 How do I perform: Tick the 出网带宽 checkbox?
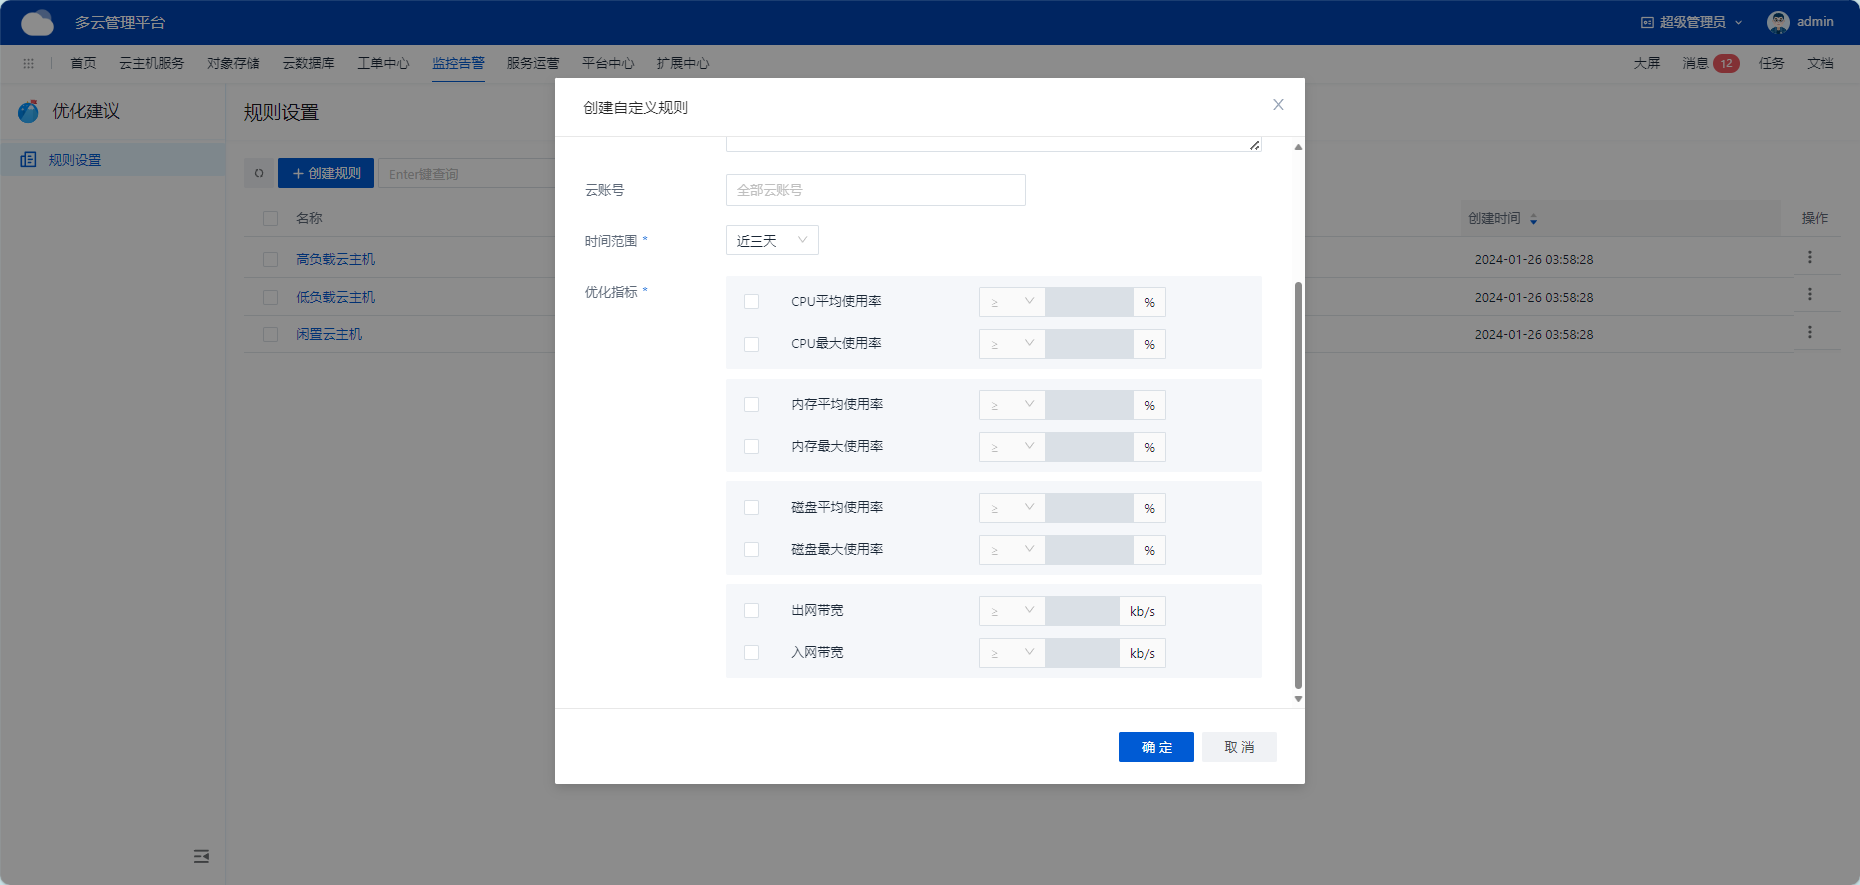(x=752, y=611)
